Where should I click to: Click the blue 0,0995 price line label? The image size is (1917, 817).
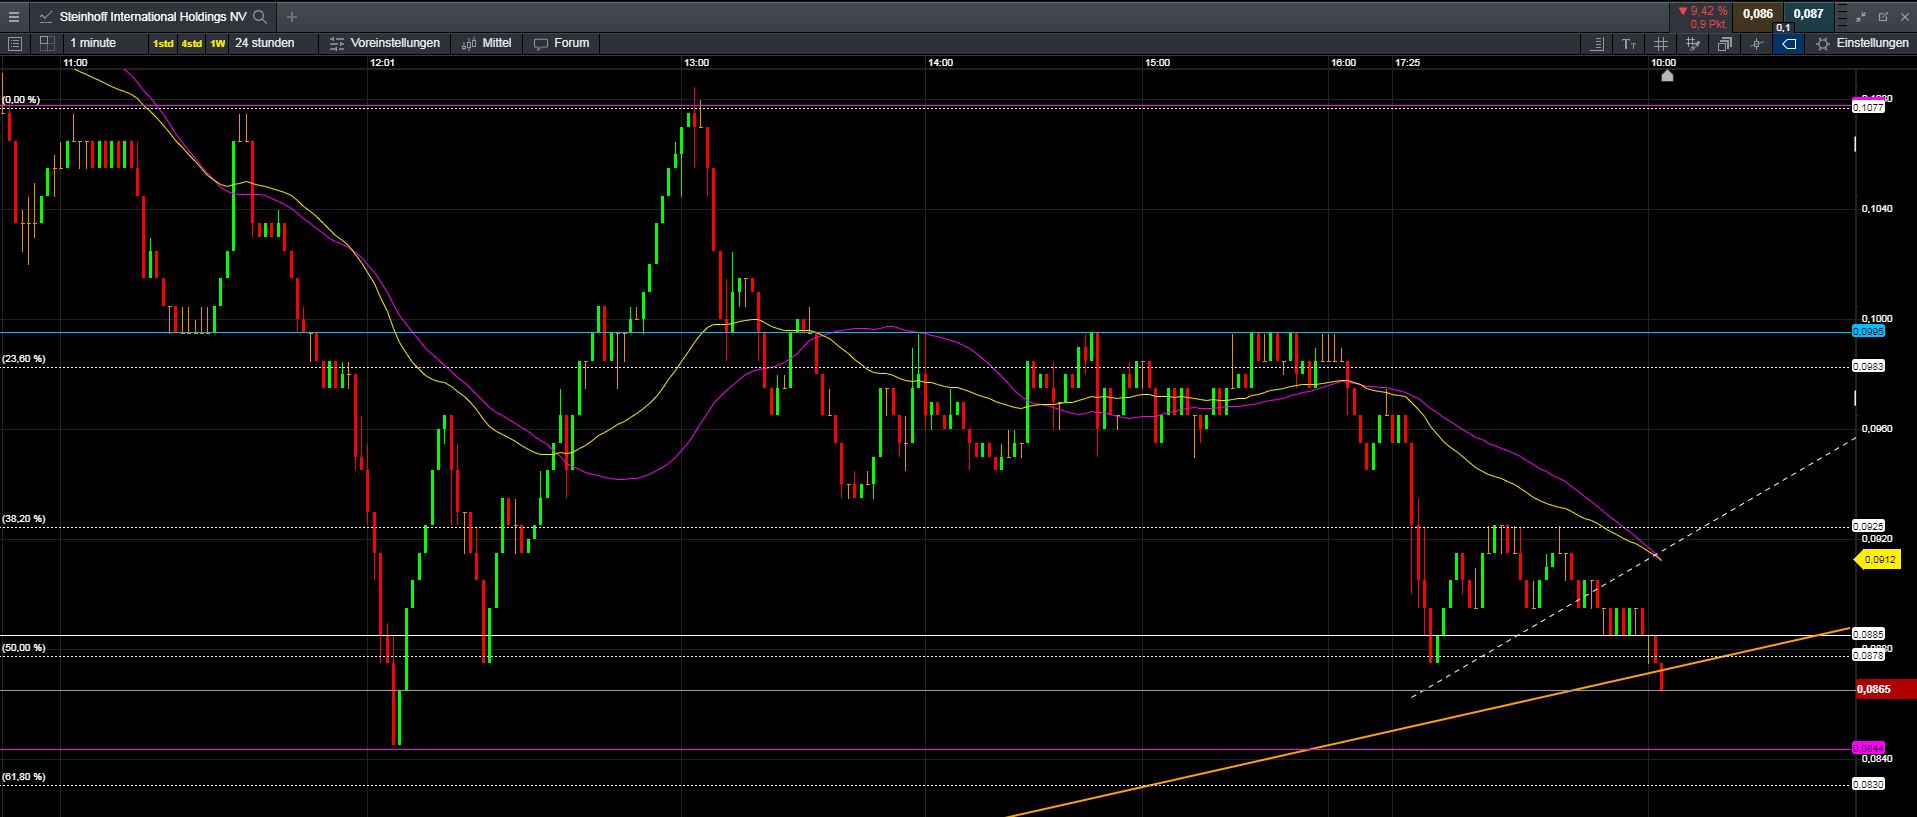[x=1869, y=331]
